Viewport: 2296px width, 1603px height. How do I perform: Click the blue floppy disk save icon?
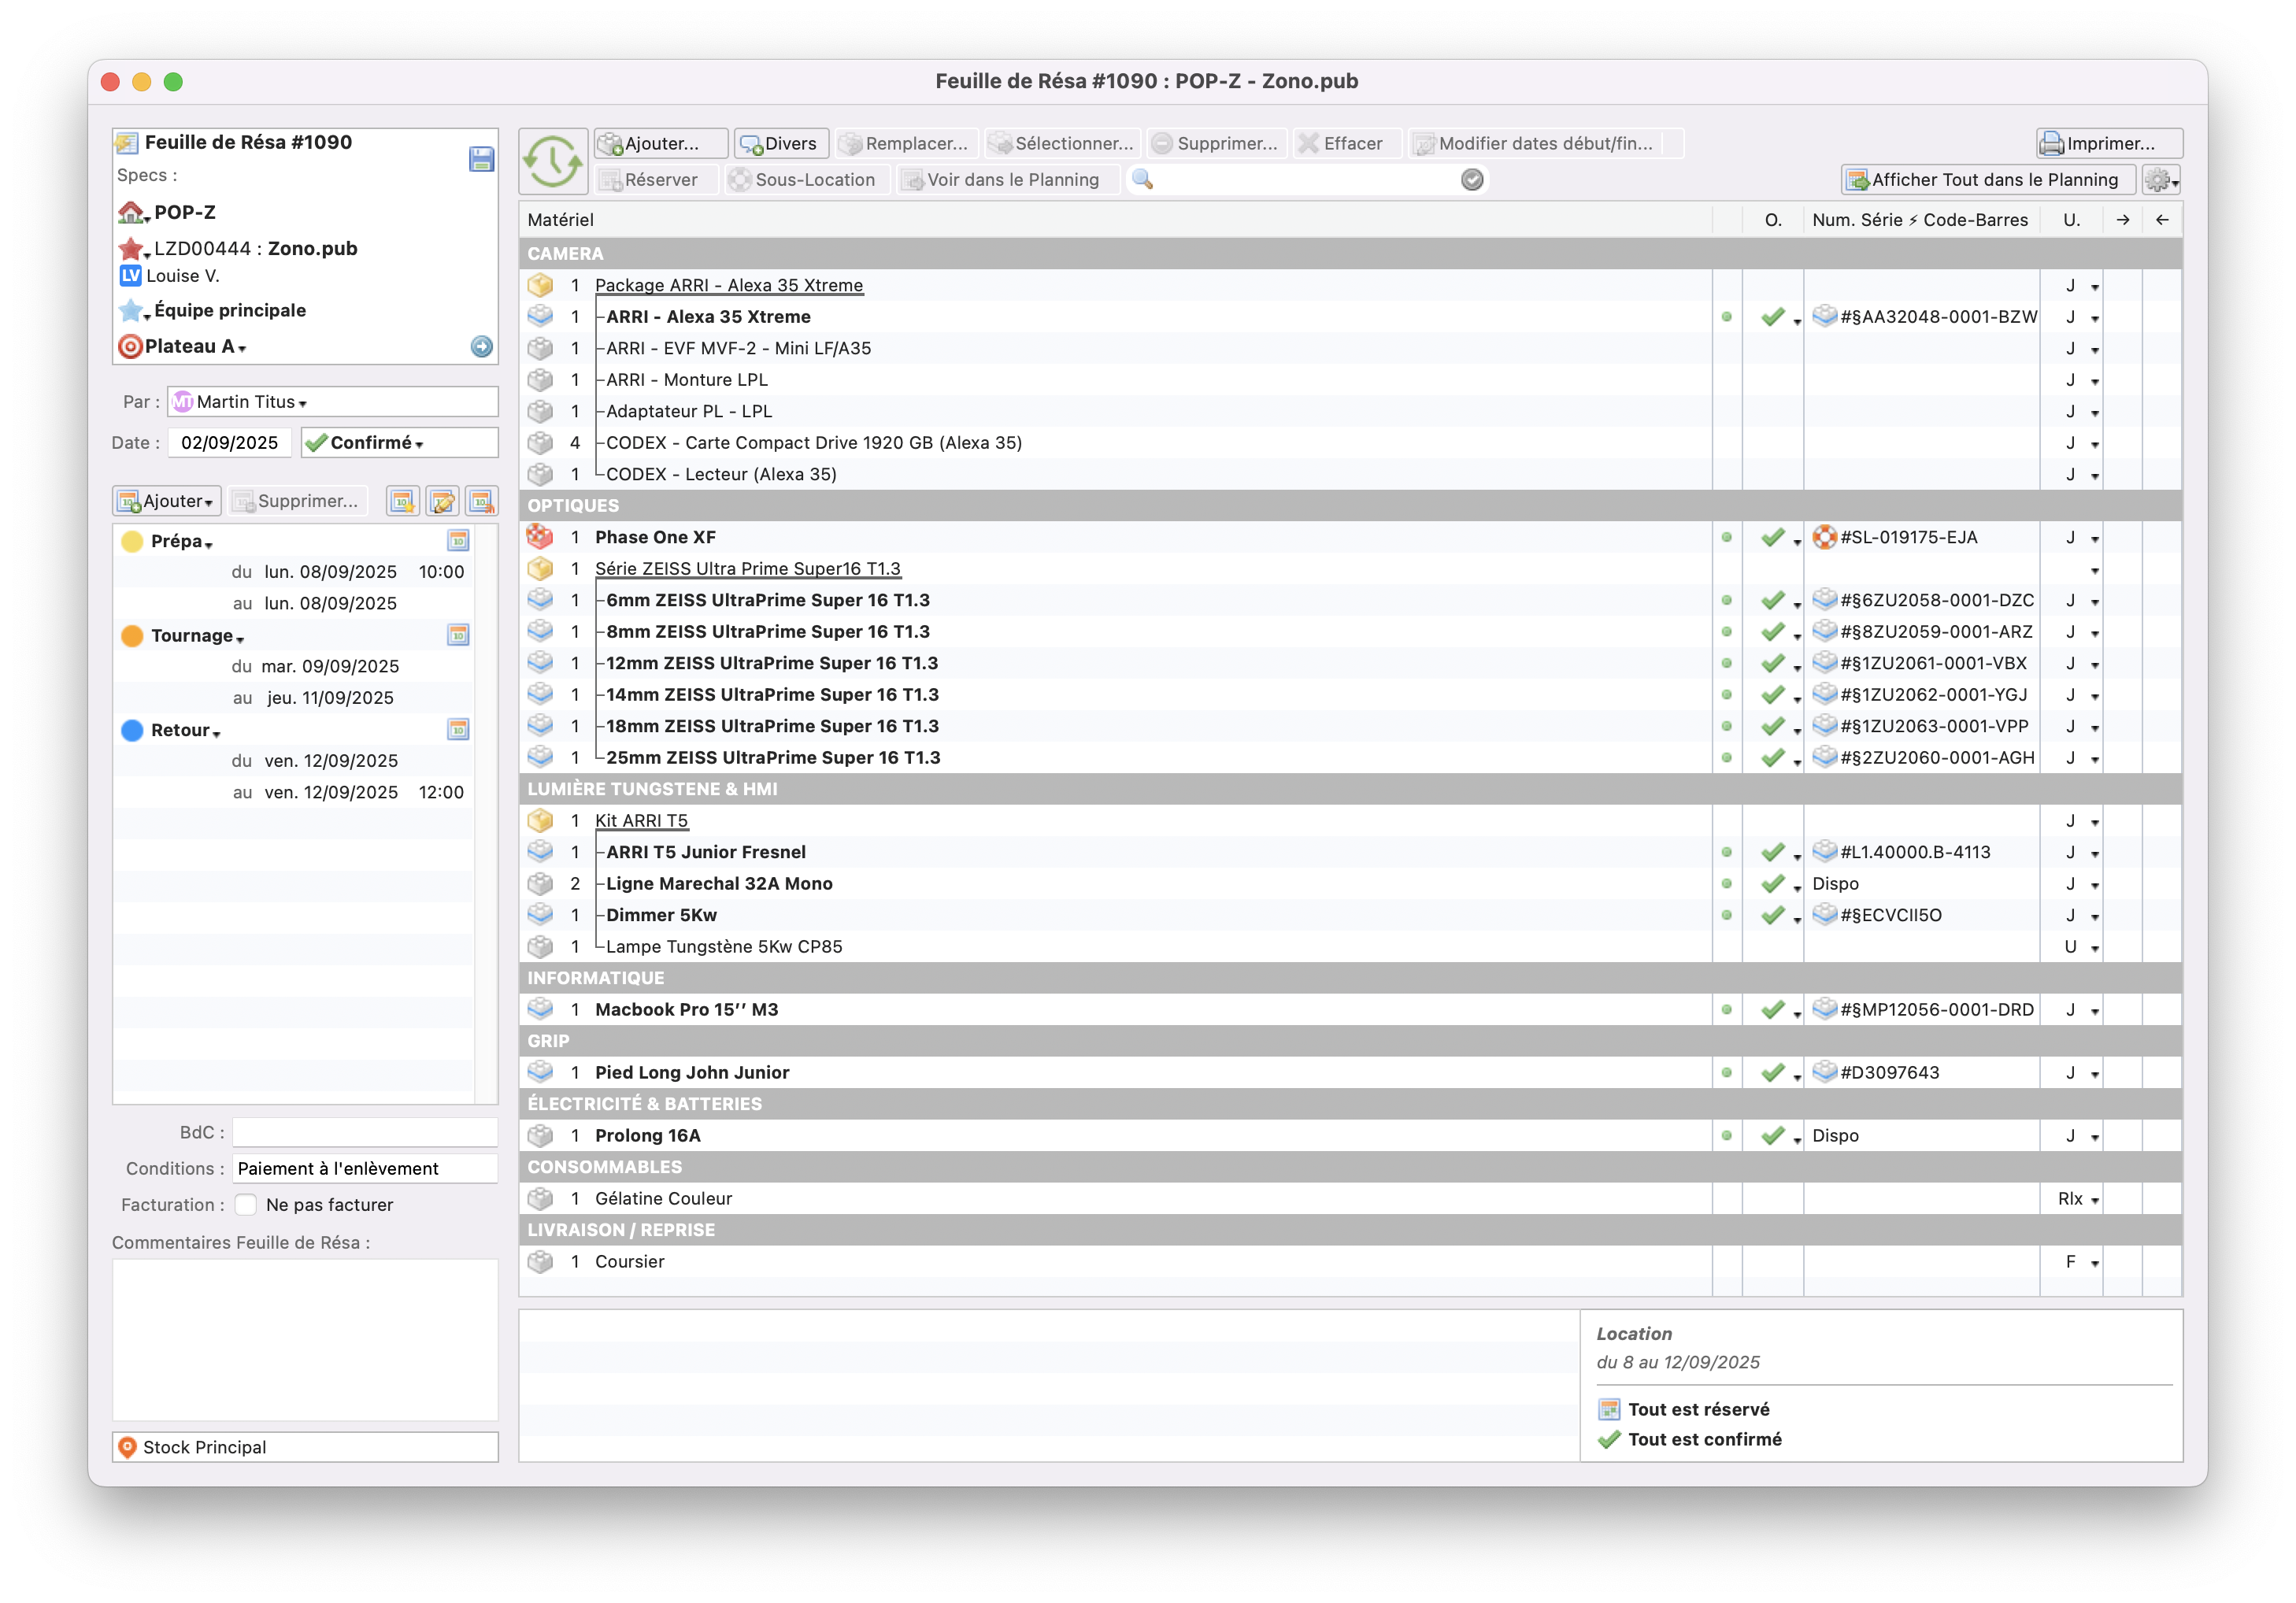pyautogui.click(x=481, y=159)
